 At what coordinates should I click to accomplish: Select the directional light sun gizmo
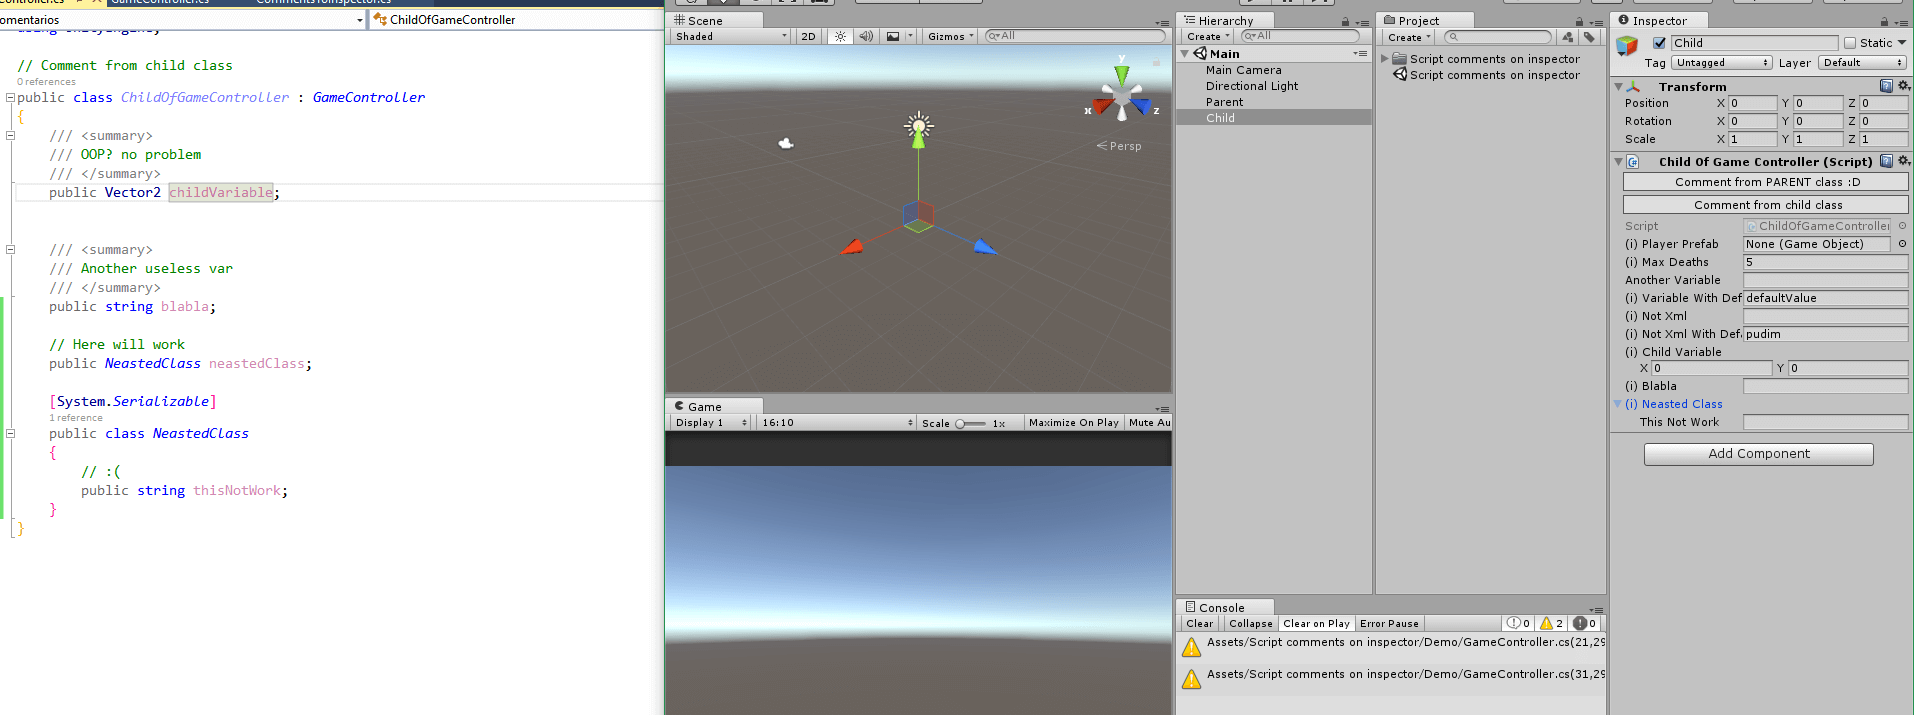pyautogui.click(x=918, y=126)
